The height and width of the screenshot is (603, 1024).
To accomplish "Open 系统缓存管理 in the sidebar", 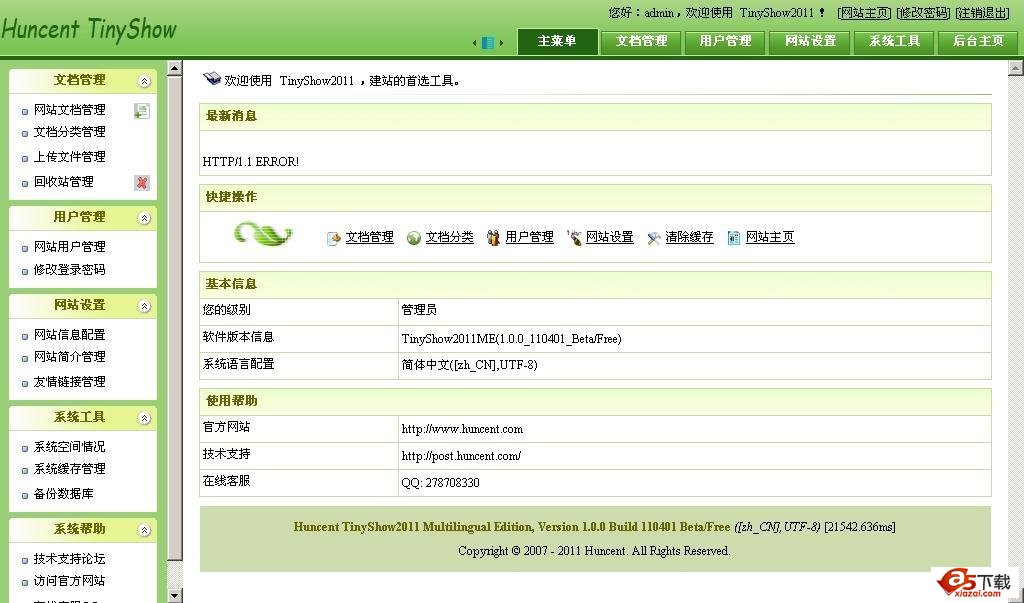I will (69, 469).
